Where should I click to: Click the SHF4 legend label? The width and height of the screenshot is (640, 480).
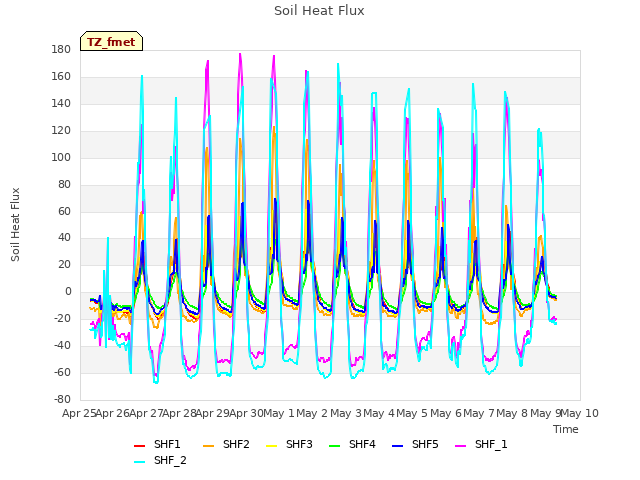[362, 444]
